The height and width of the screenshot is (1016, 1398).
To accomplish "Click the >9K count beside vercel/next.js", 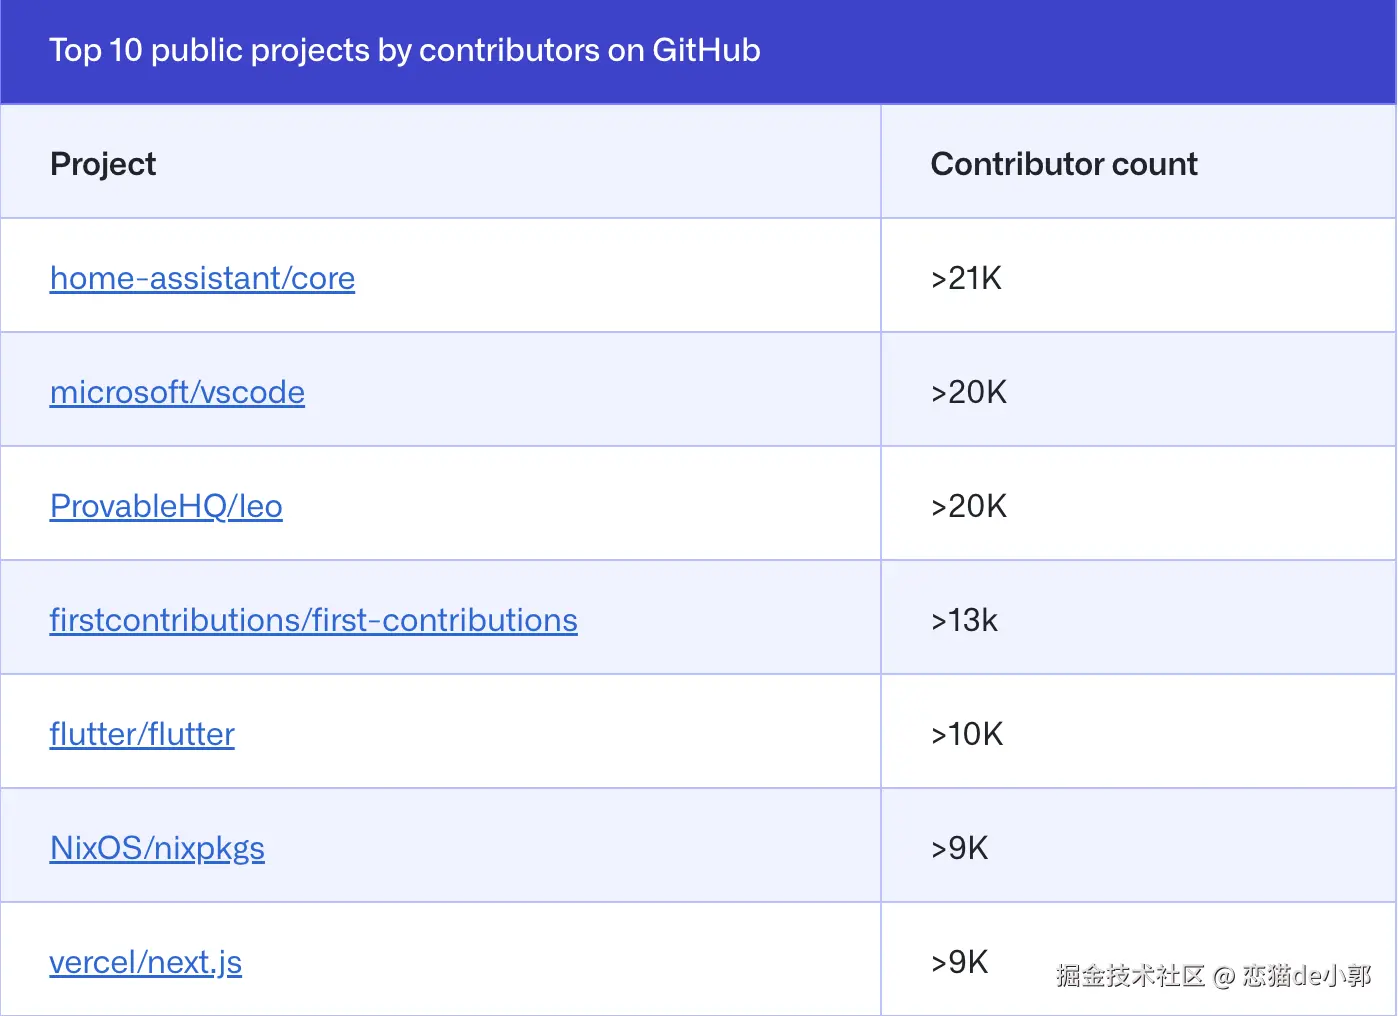I will pyautogui.click(x=959, y=962).
